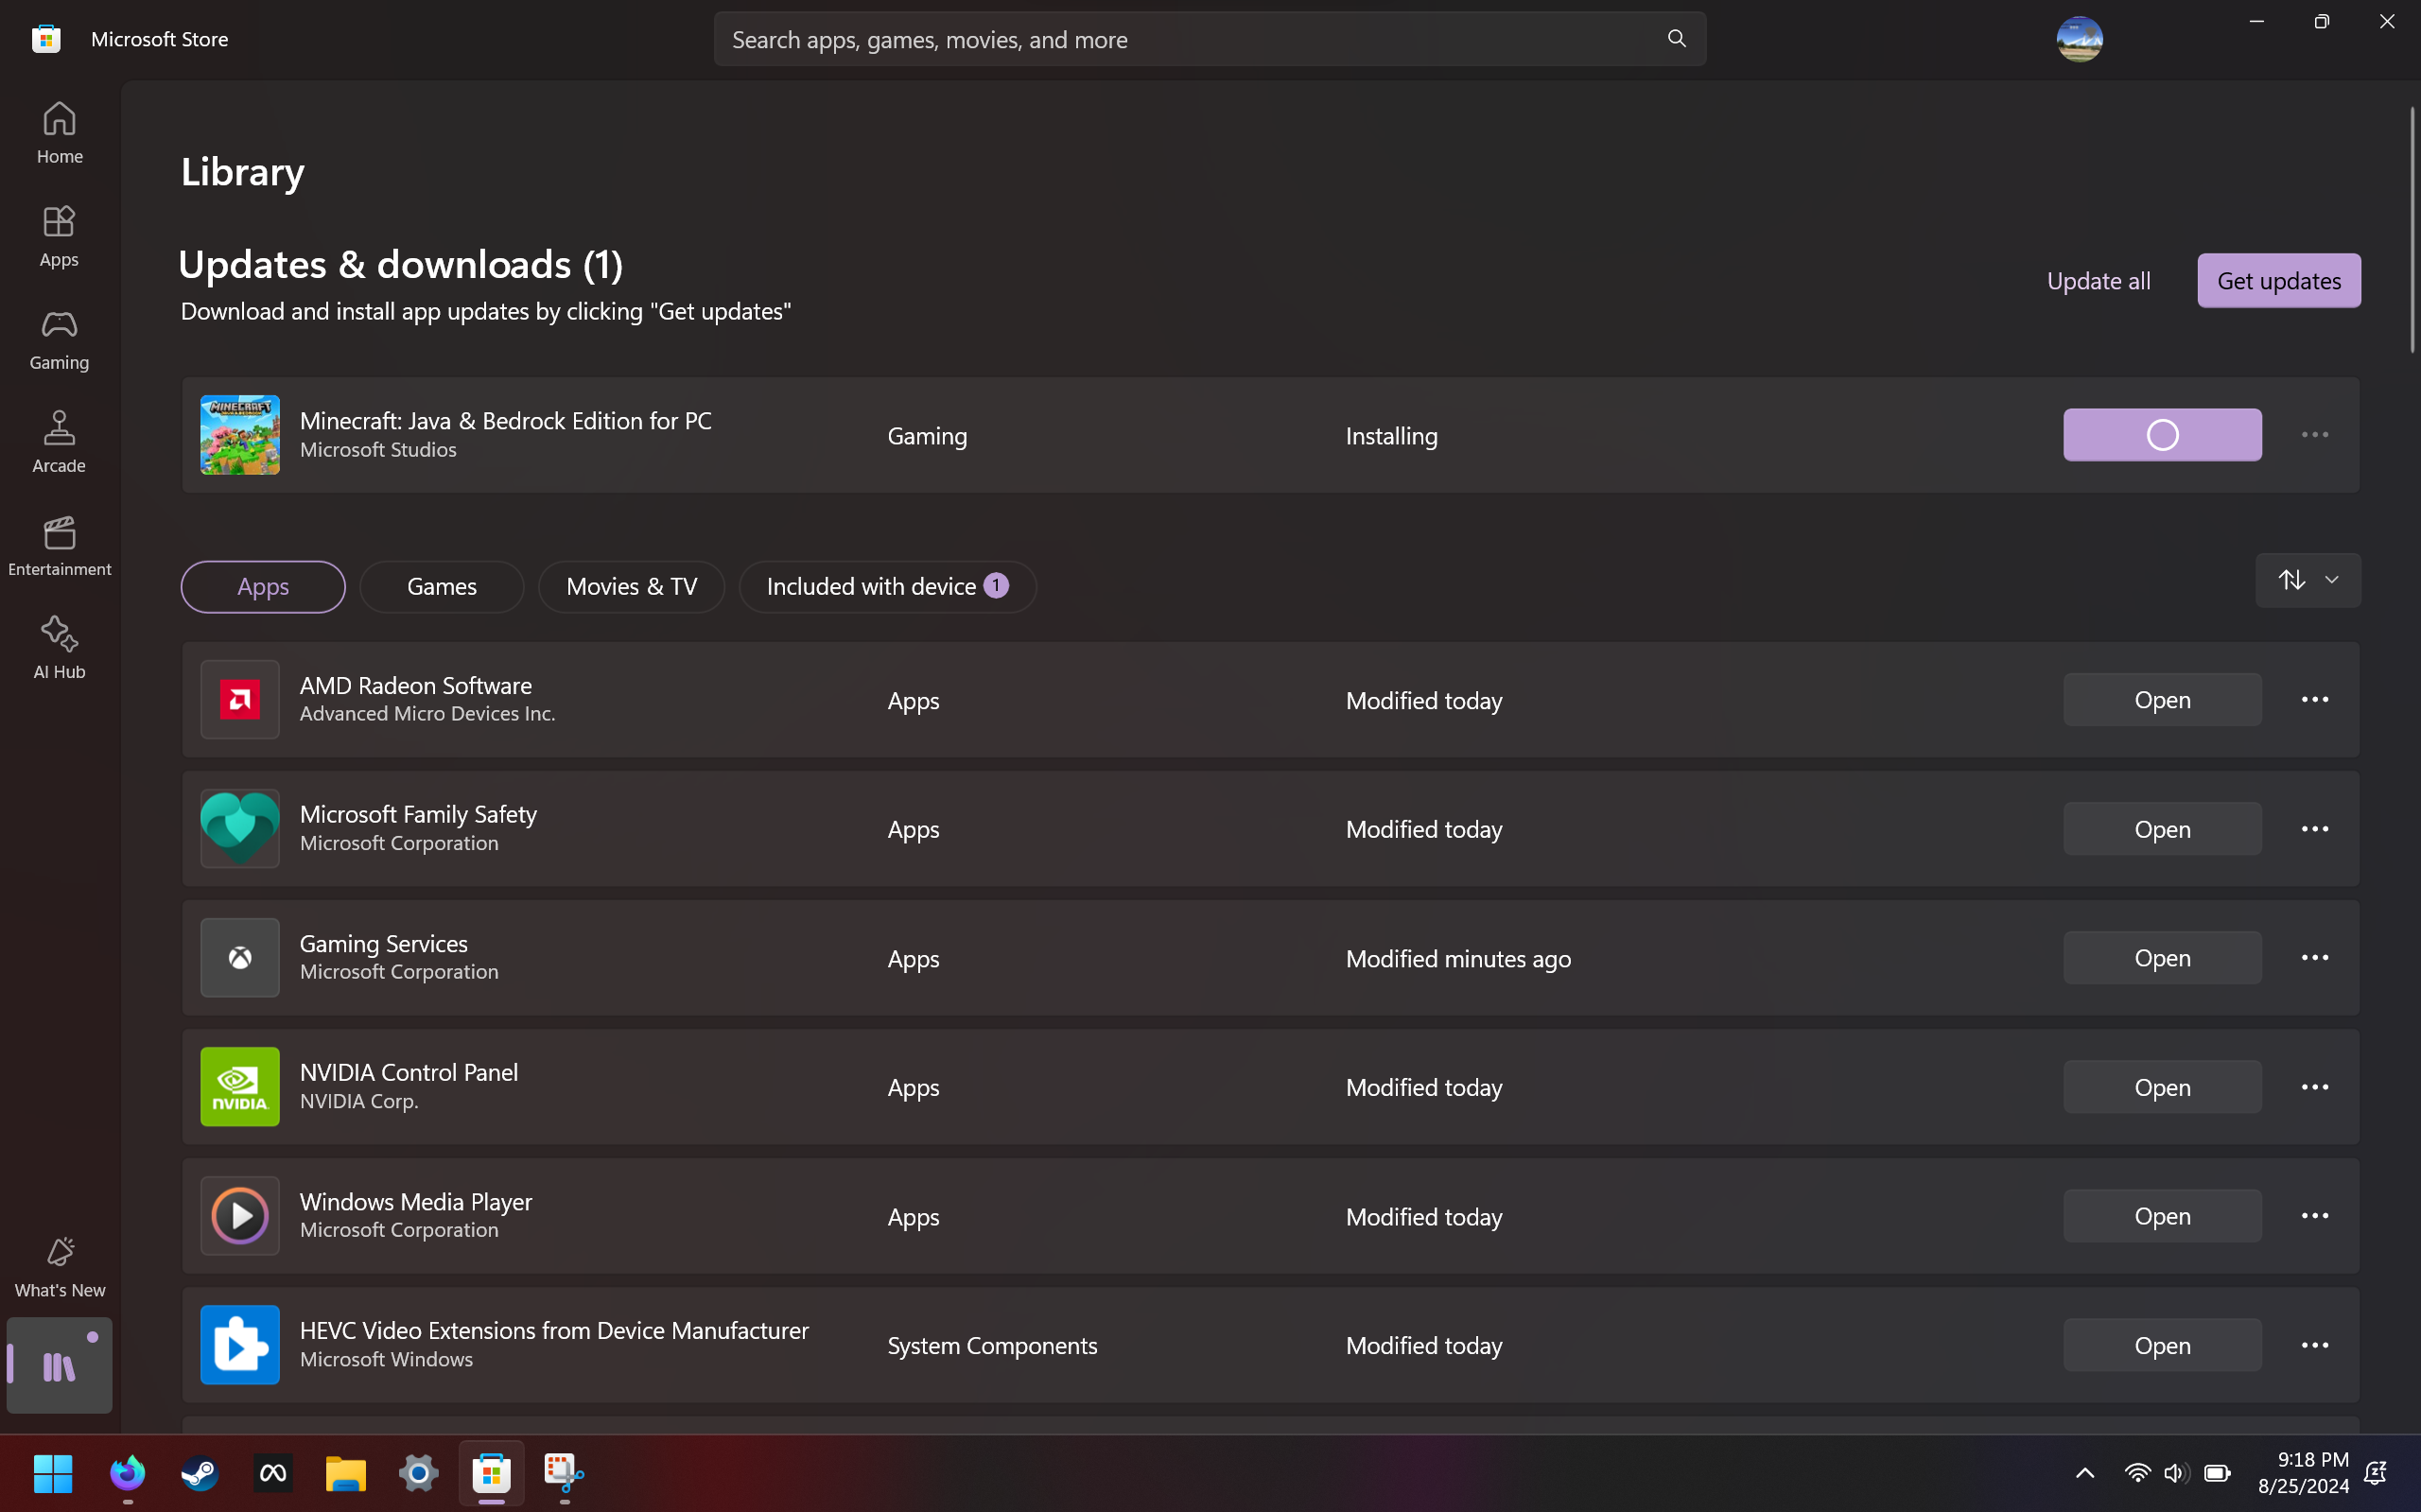Open Firefox from the taskbar
The width and height of the screenshot is (2421, 1512).
(x=126, y=1474)
